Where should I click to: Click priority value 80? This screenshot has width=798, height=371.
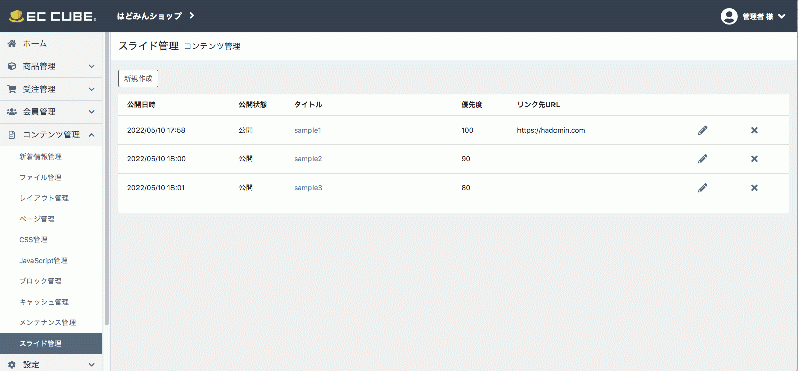(x=465, y=188)
